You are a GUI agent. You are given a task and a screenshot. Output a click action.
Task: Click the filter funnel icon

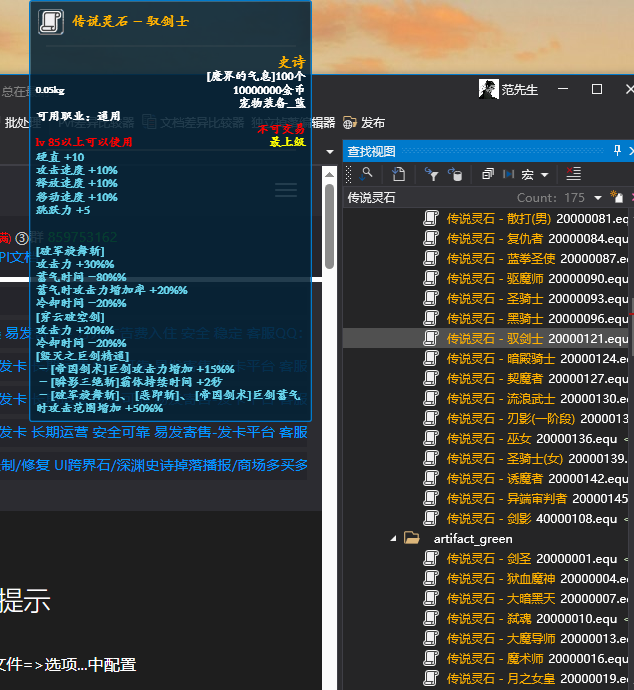pos(432,174)
